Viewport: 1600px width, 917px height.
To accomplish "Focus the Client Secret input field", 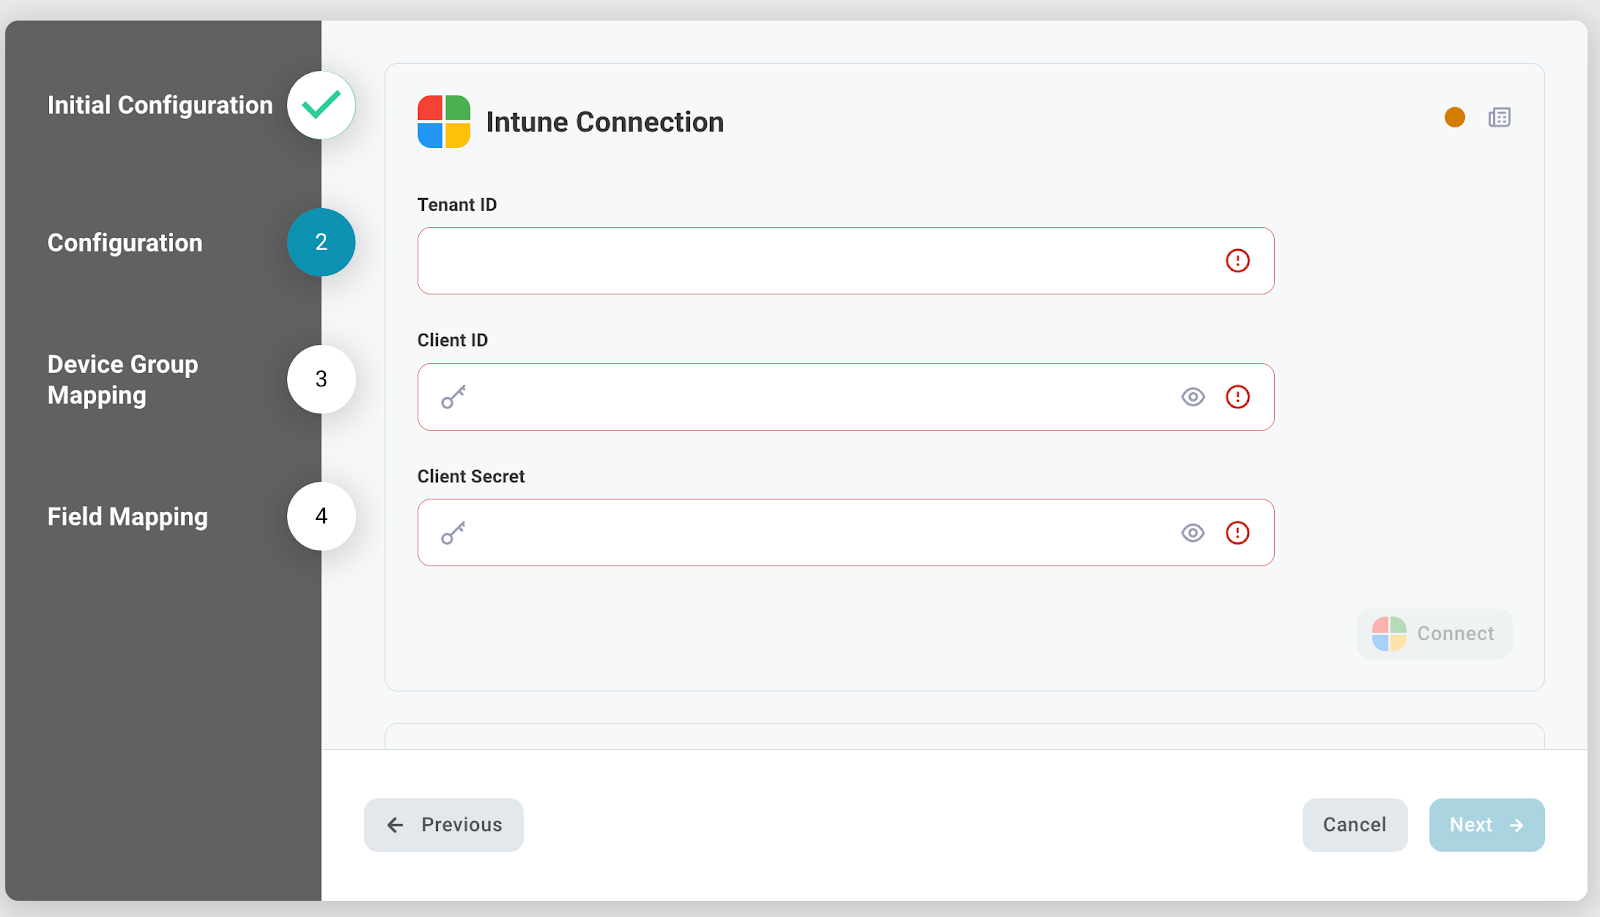I will (x=846, y=533).
